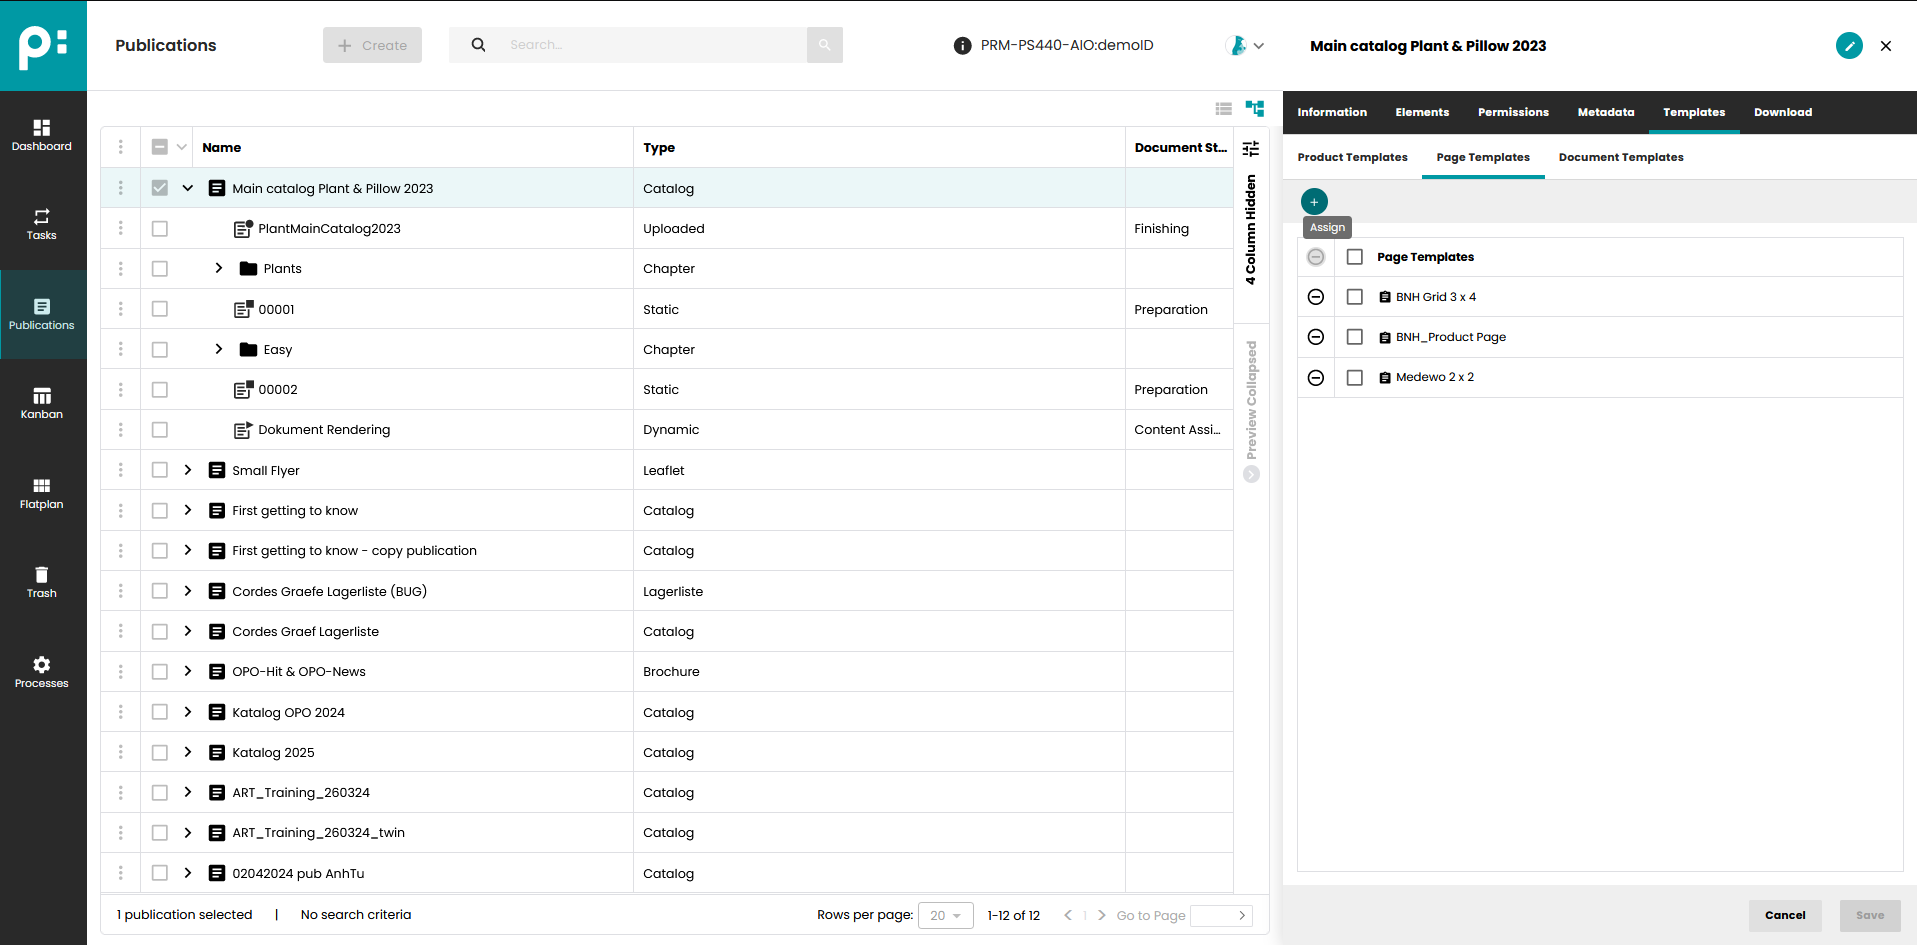The width and height of the screenshot is (1917, 945).
Task: Click the Create button
Action: (372, 44)
